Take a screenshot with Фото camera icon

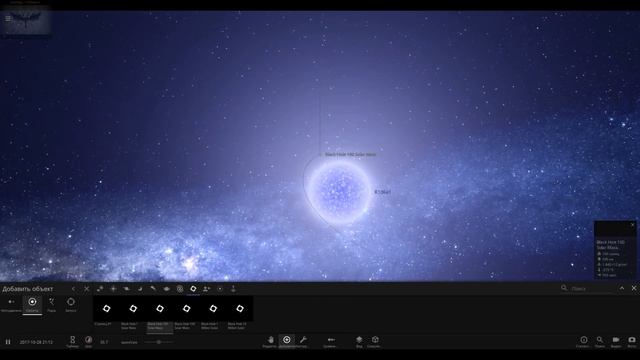[x=631, y=341]
